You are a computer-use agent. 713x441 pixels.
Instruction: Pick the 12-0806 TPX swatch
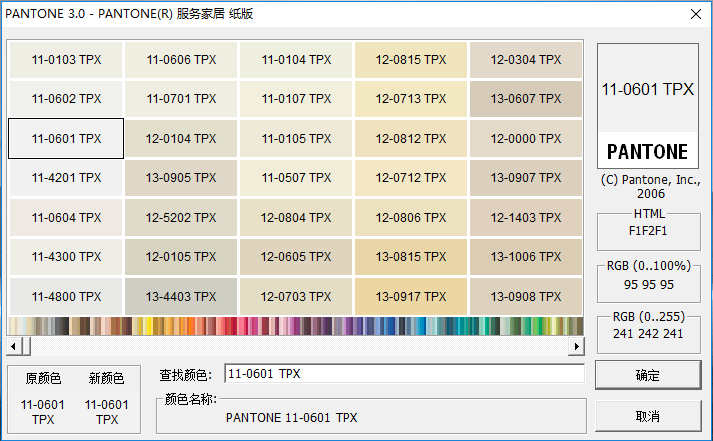click(411, 217)
